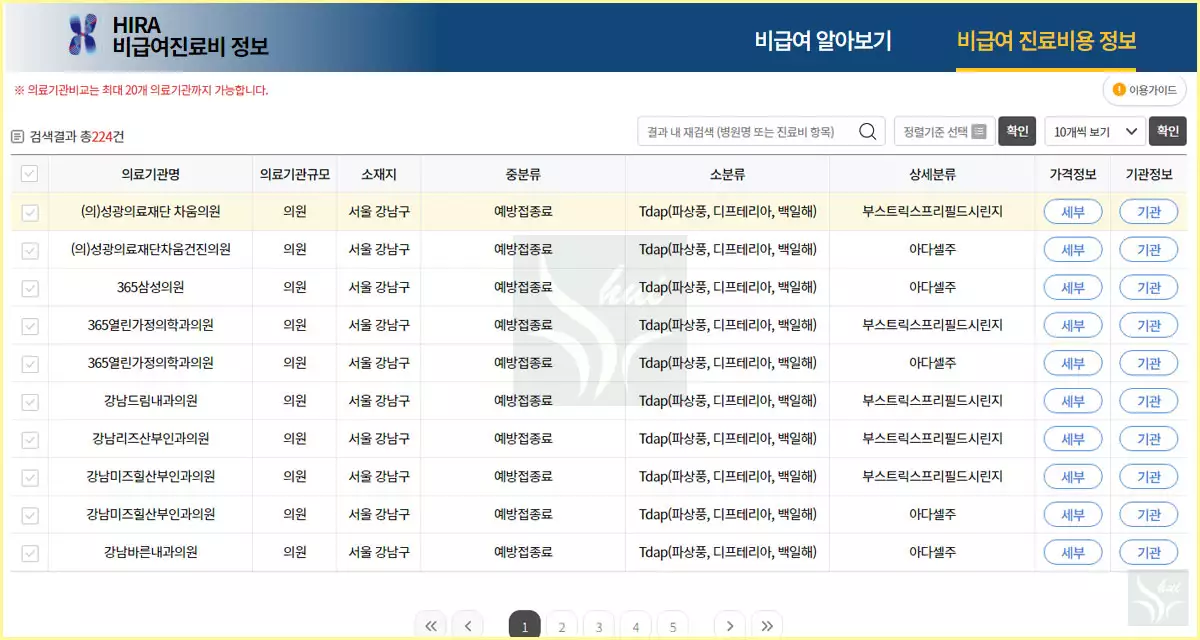Viewport: 1200px width, 640px height.
Task: Click 기관 for 강남바른내과의원
Action: pyautogui.click(x=1148, y=553)
